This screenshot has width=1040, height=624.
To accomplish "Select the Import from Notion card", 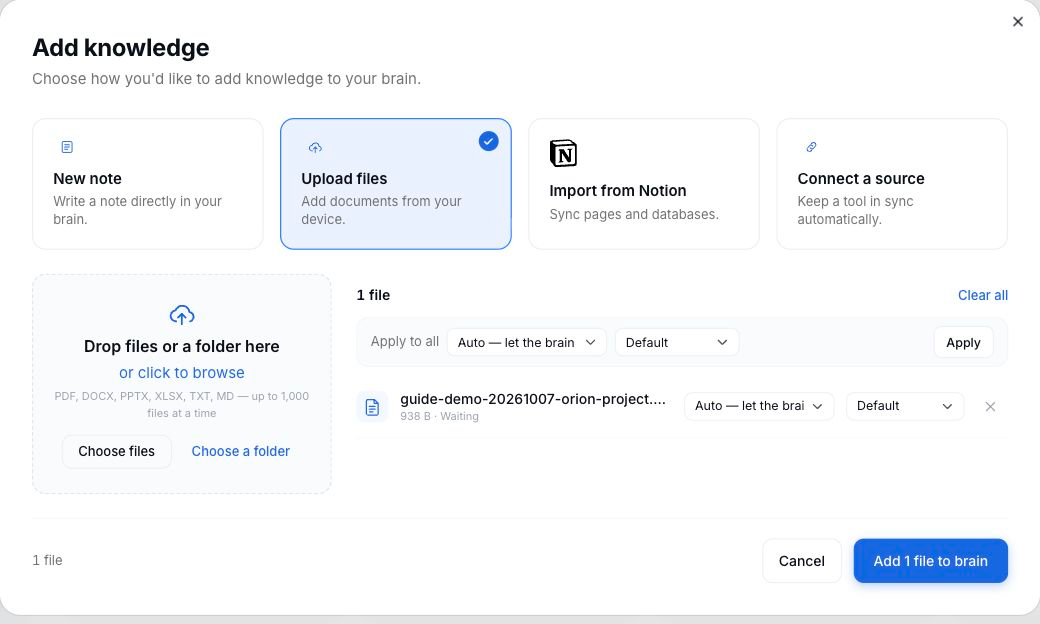I will [x=644, y=184].
